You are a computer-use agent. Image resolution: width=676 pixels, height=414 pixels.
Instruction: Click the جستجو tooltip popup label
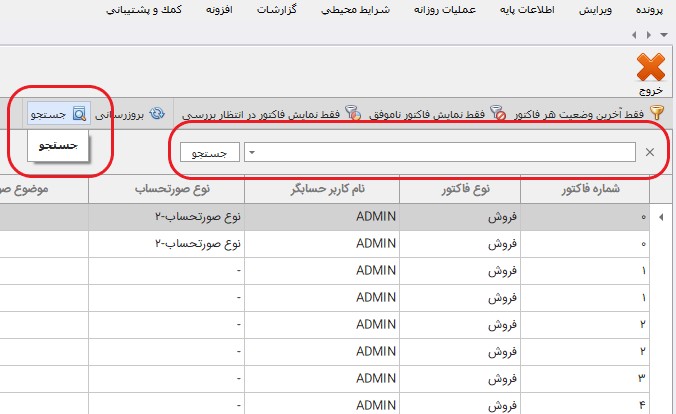[59, 146]
